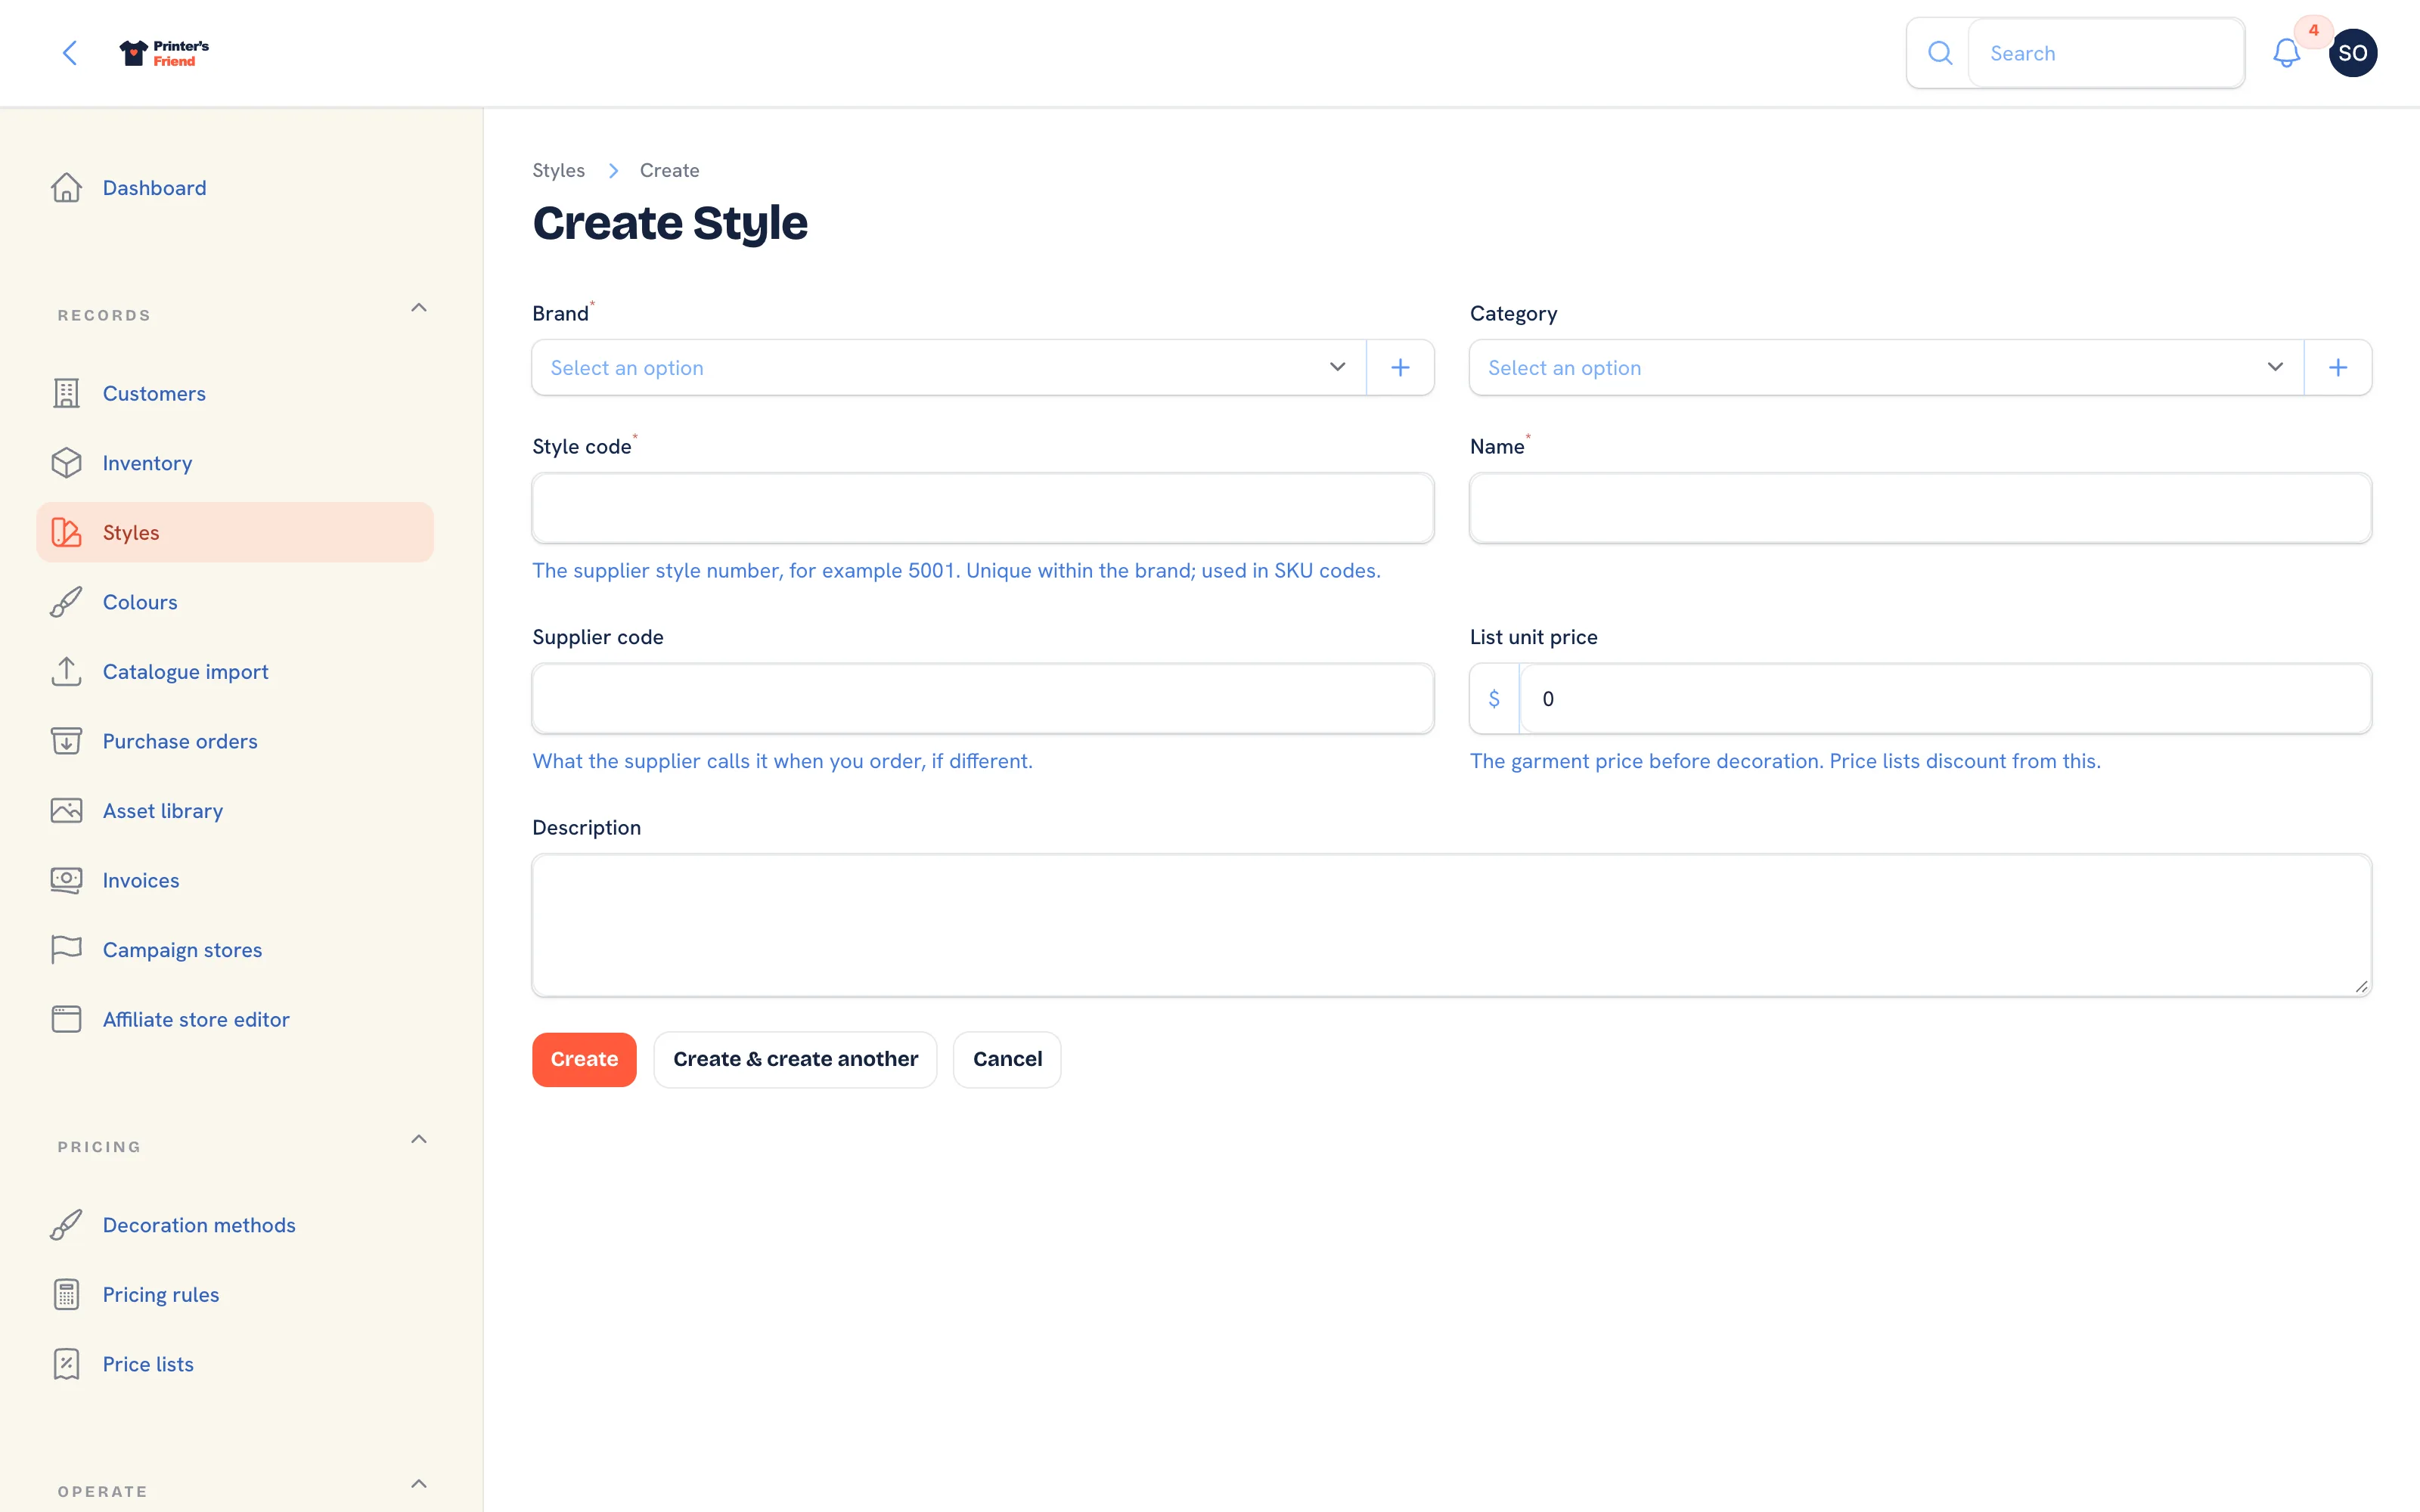Click the Invoices banknote icon
Image resolution: width=2420 pixels, height=1512 pixels.
click(x=66, y=880)
